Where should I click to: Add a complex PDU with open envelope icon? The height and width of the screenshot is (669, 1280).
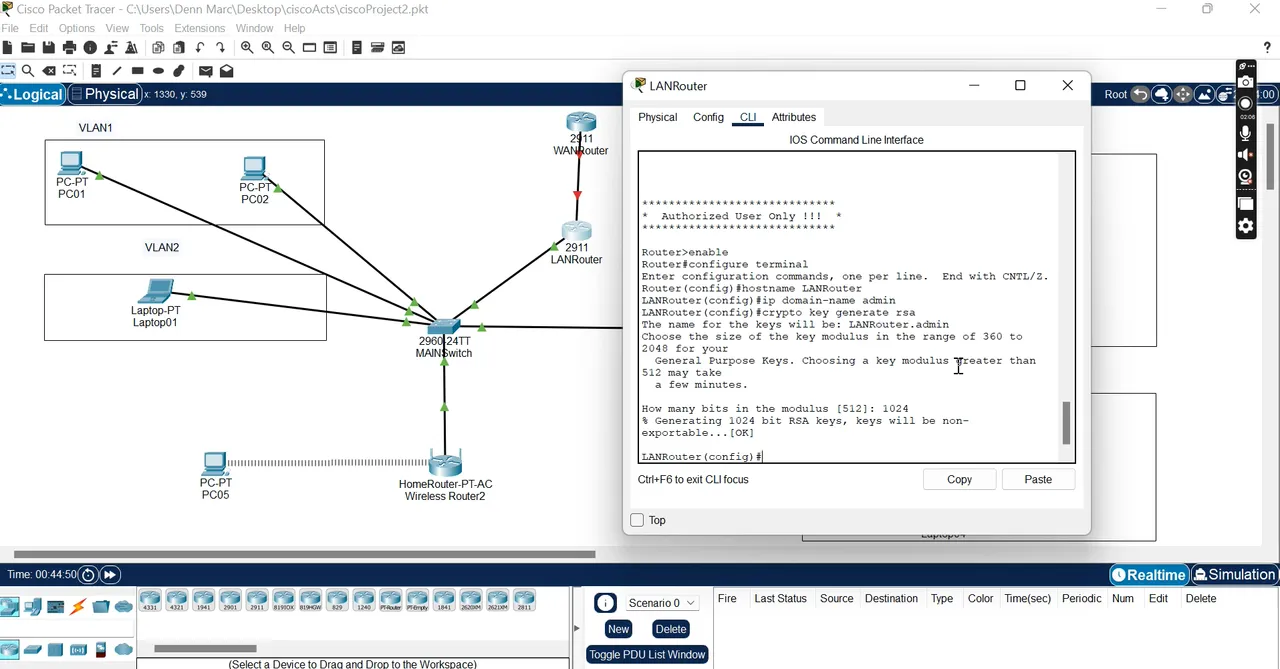tap(227, 71)
